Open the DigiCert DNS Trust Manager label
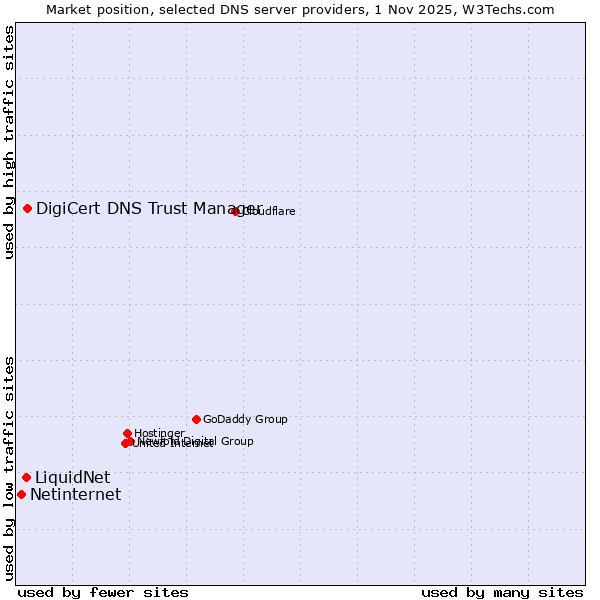 (x=148, y=208)
